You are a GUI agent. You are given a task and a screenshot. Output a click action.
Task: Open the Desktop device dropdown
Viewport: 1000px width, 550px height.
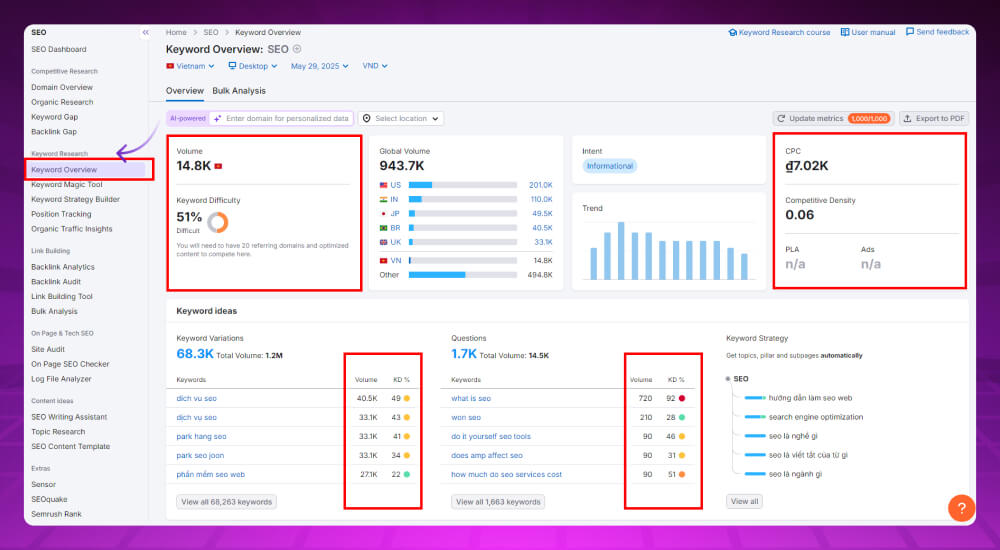[253, 66]
